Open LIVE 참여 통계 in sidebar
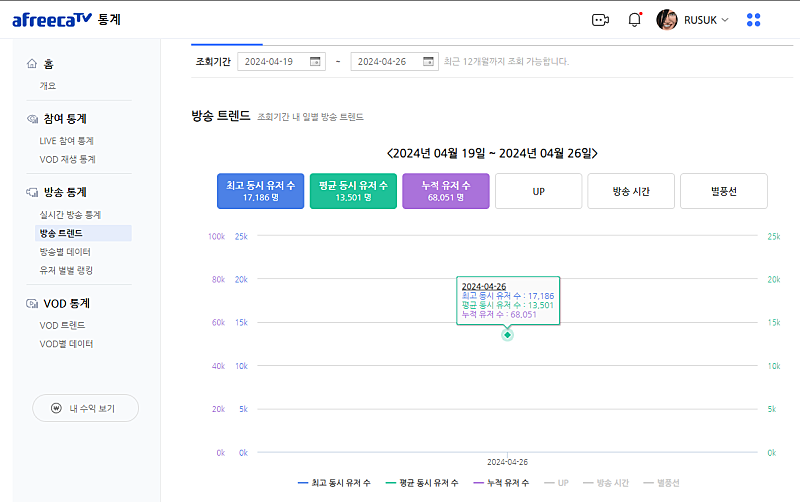Viewport: 800px width, 502px height. point(67,141)
